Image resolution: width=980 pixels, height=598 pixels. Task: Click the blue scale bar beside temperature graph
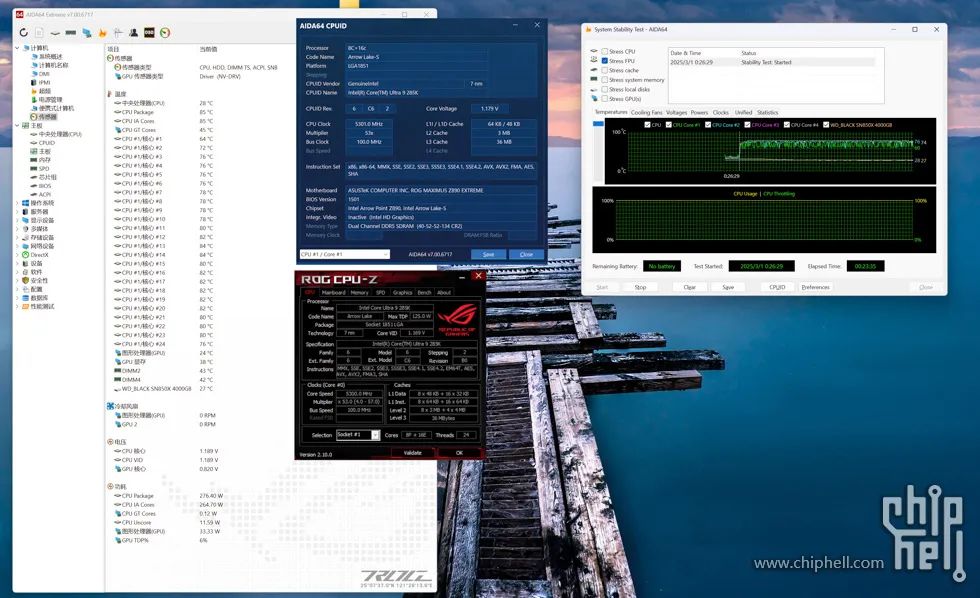(x=598, y=124)
